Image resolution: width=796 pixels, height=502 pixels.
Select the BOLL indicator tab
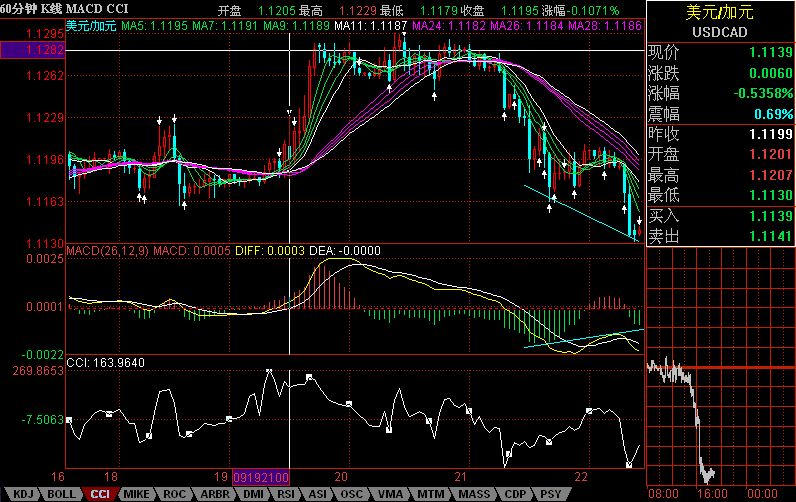tap(61, 494)
